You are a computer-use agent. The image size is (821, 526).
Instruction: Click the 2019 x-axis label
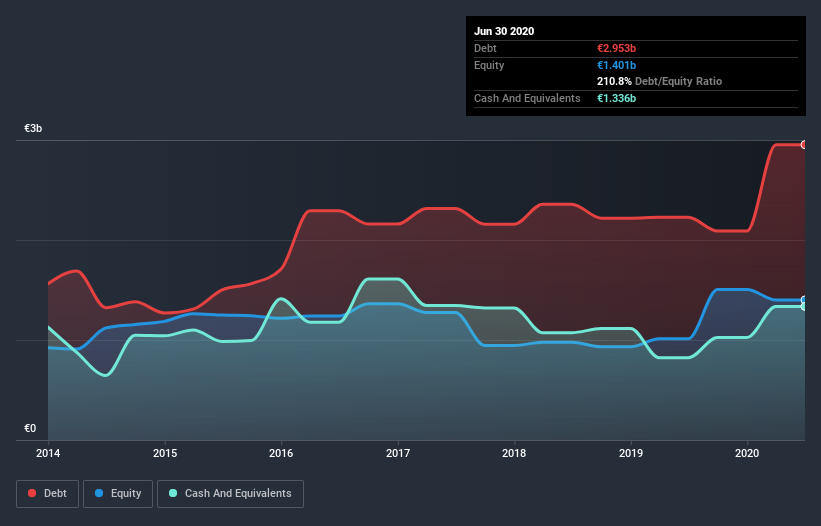631,453
